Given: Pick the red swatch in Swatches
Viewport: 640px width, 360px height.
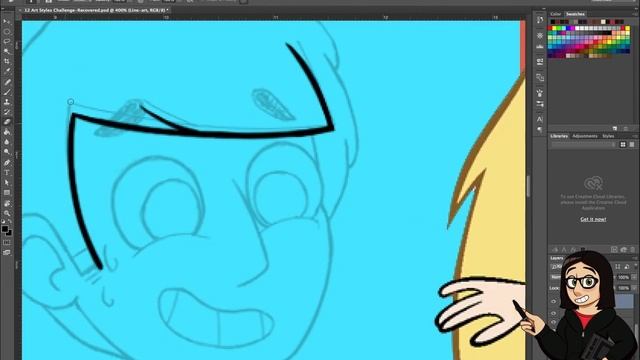Looking at the screenshot, I should (550, 28).
